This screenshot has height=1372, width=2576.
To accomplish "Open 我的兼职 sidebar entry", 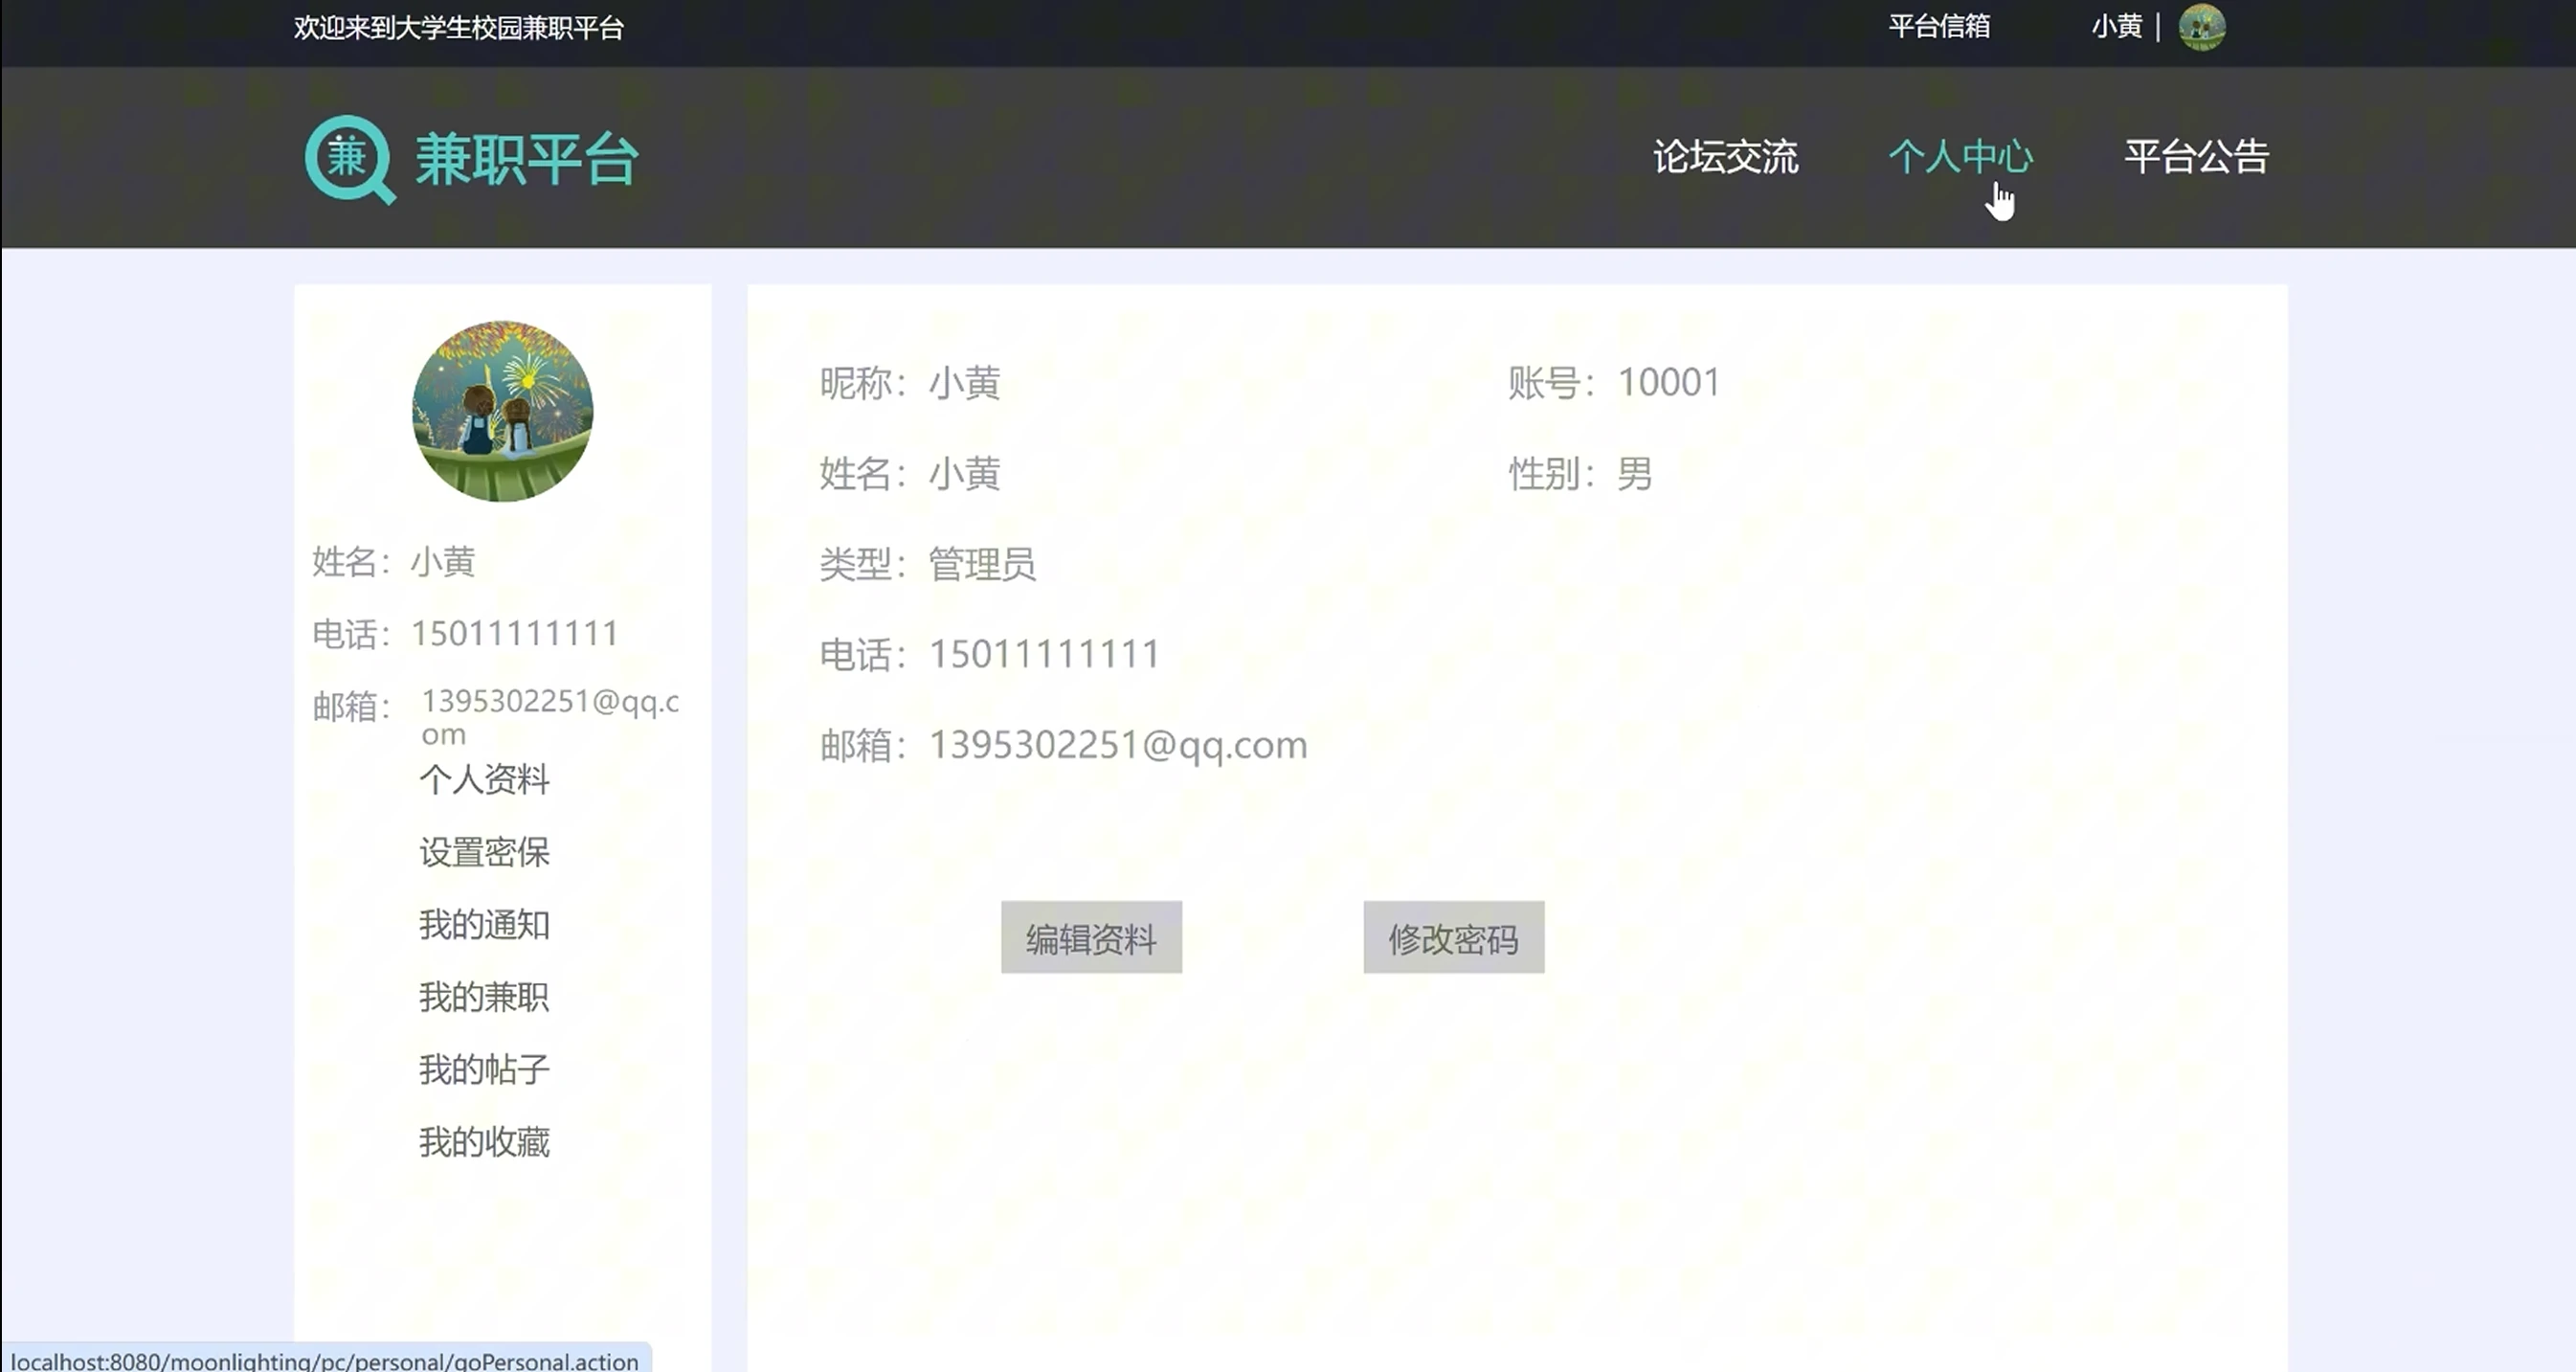I will pyautogui.click(x=484, y=997).
